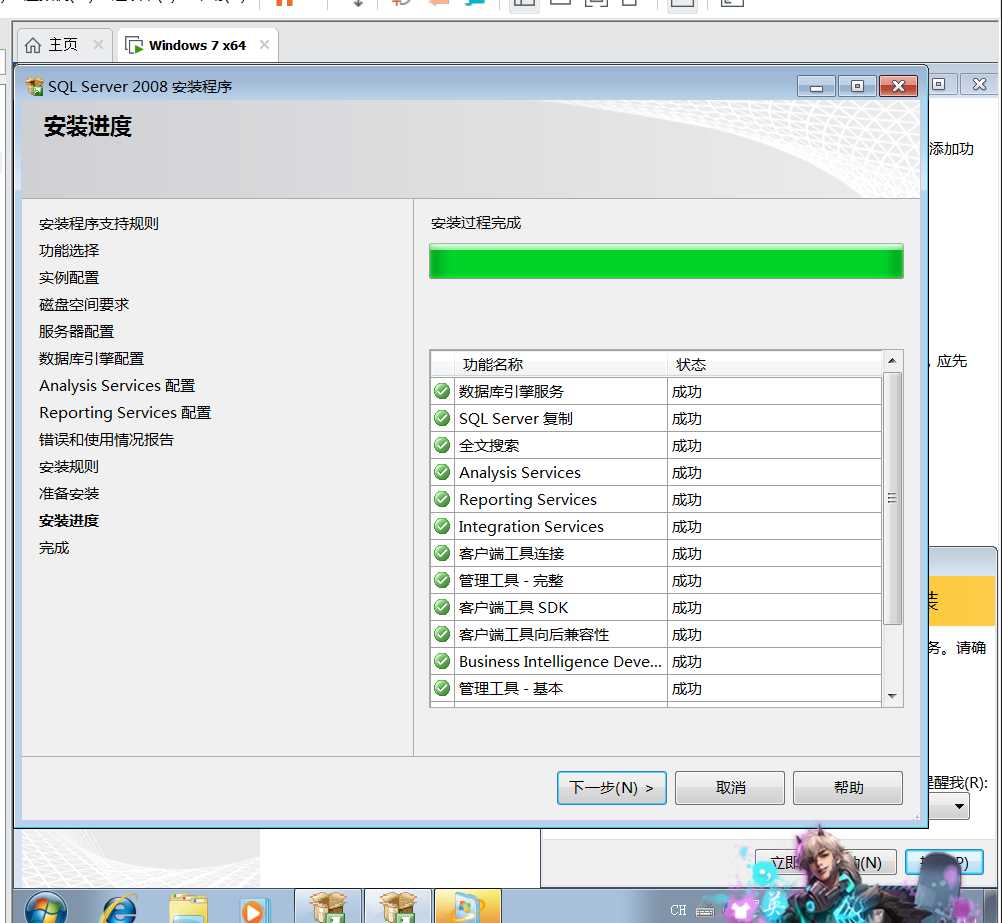Viewport: 1002px width, 923px height.
Task: Click the 功能名称 column header
Action: pos(560,364)
